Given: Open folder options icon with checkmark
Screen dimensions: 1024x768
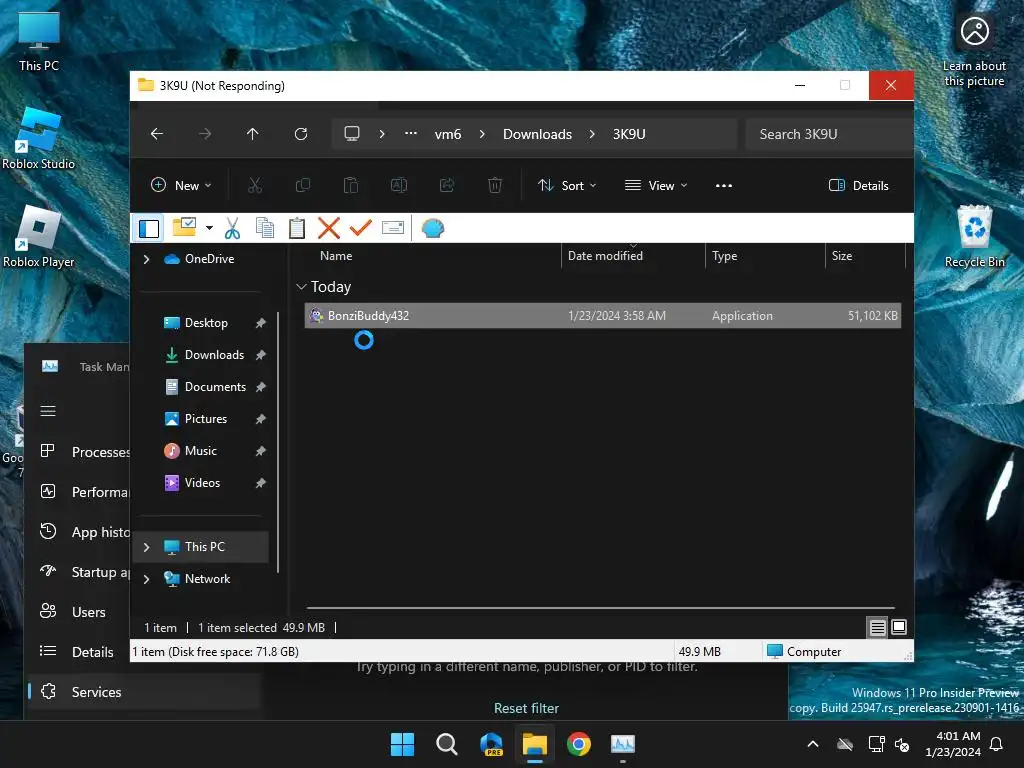Looking at the screenshot, I should click(184, 227).
